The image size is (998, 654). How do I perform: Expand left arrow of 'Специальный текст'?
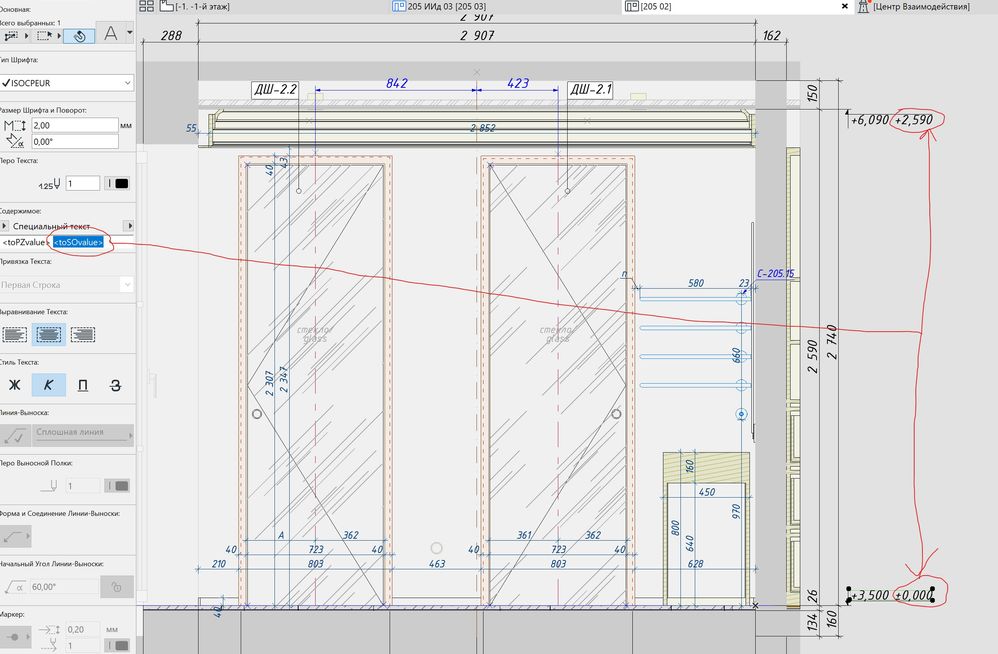(4, 226)
